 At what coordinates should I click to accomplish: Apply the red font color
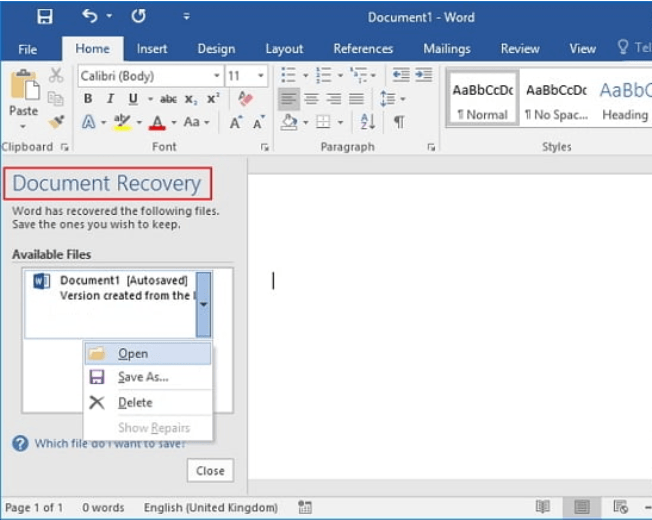157,122
